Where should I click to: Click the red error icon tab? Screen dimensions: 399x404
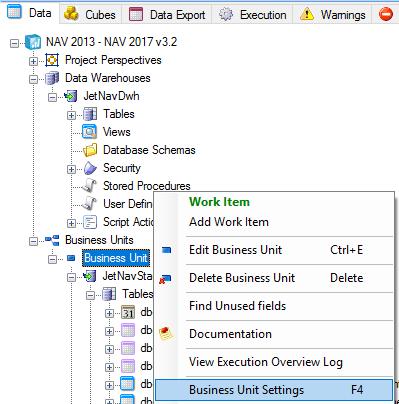386,14
